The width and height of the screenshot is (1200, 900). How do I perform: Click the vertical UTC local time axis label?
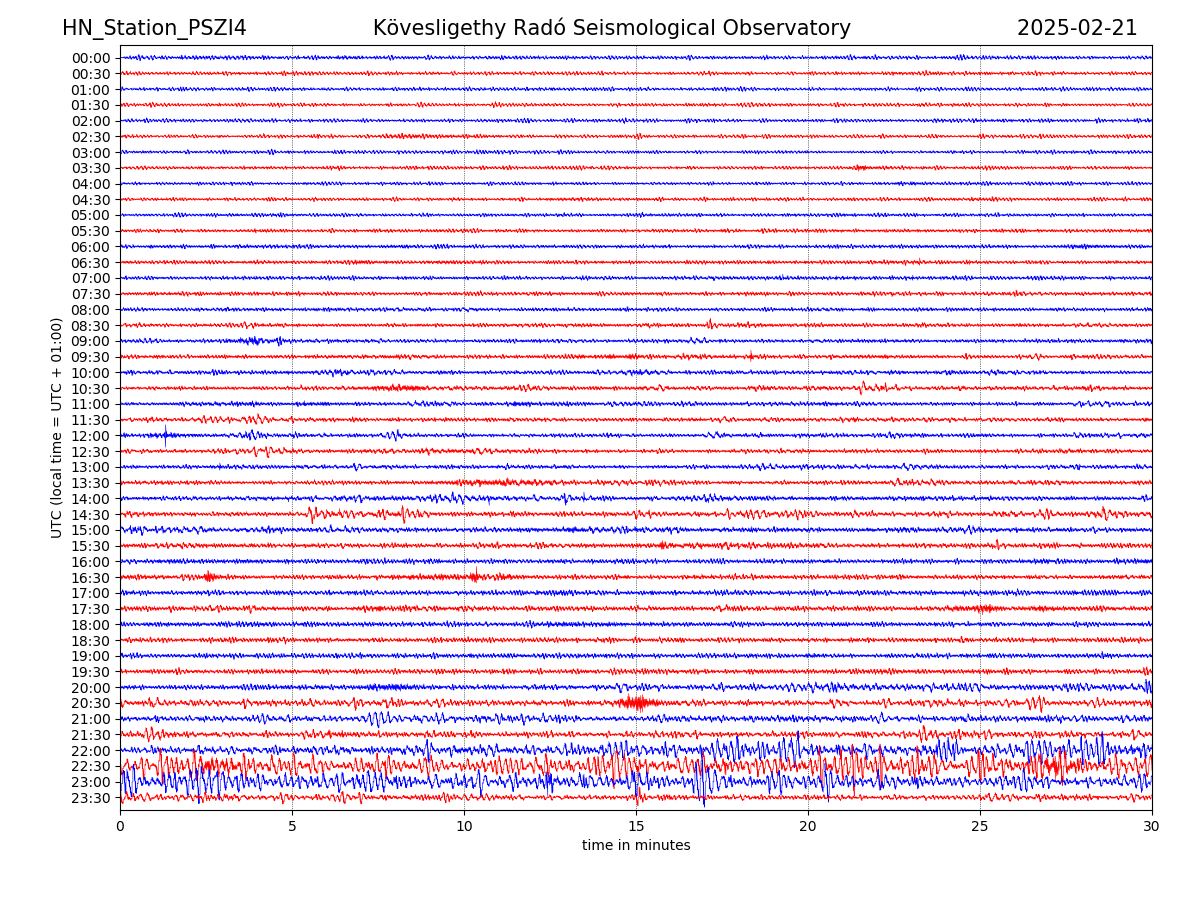58,428
